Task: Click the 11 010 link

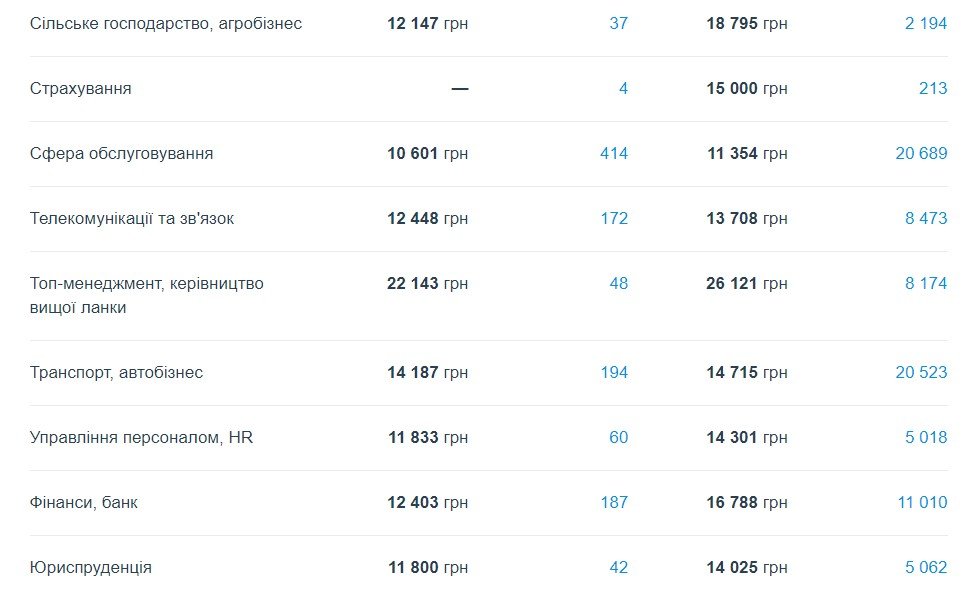Action: click(921, 502)
